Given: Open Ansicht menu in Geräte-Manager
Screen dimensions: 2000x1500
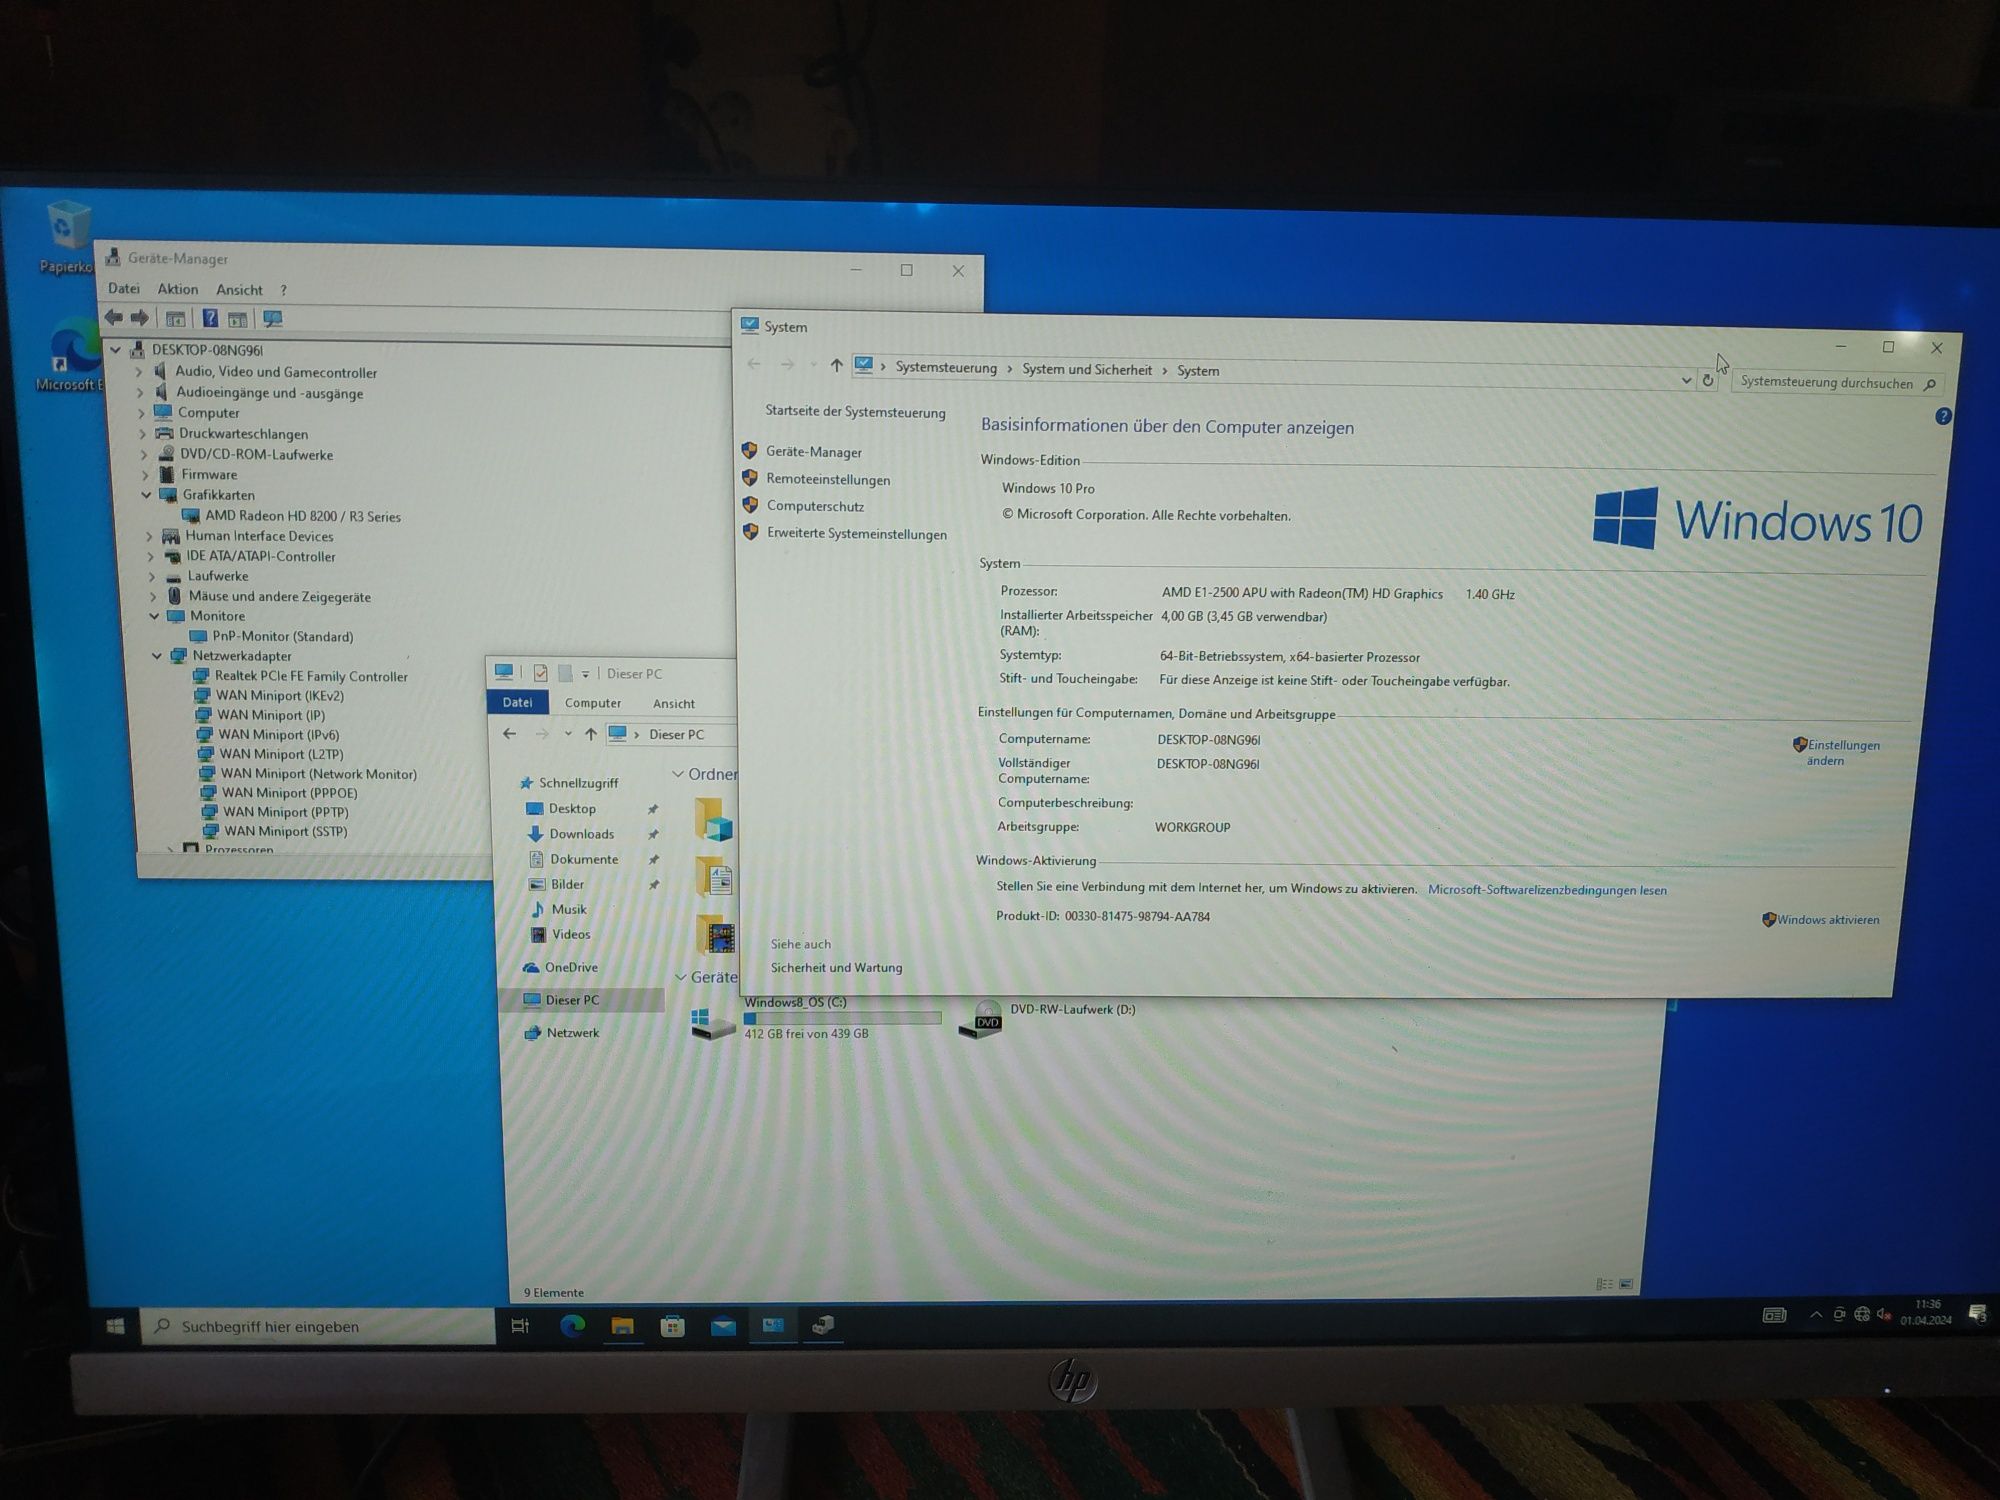Looking at the screenshot, I should point(240,289).
